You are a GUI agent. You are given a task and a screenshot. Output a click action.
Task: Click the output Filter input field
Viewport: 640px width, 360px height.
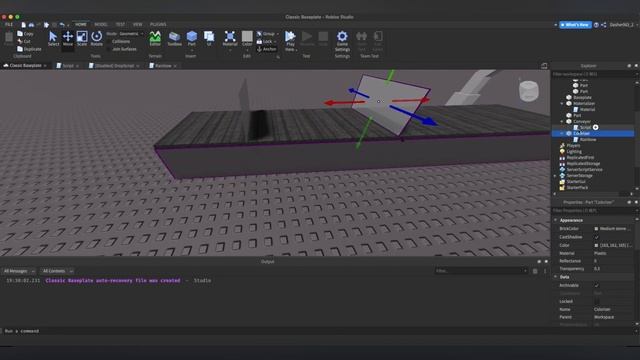pos(481,271)
